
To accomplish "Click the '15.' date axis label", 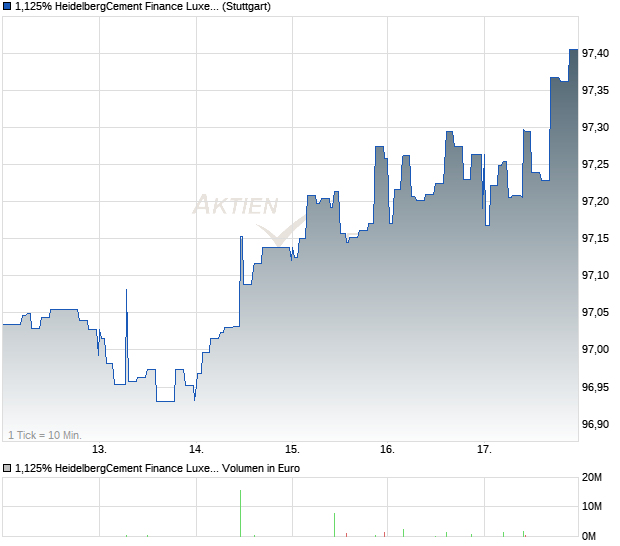I will click(x=292, y=450).
